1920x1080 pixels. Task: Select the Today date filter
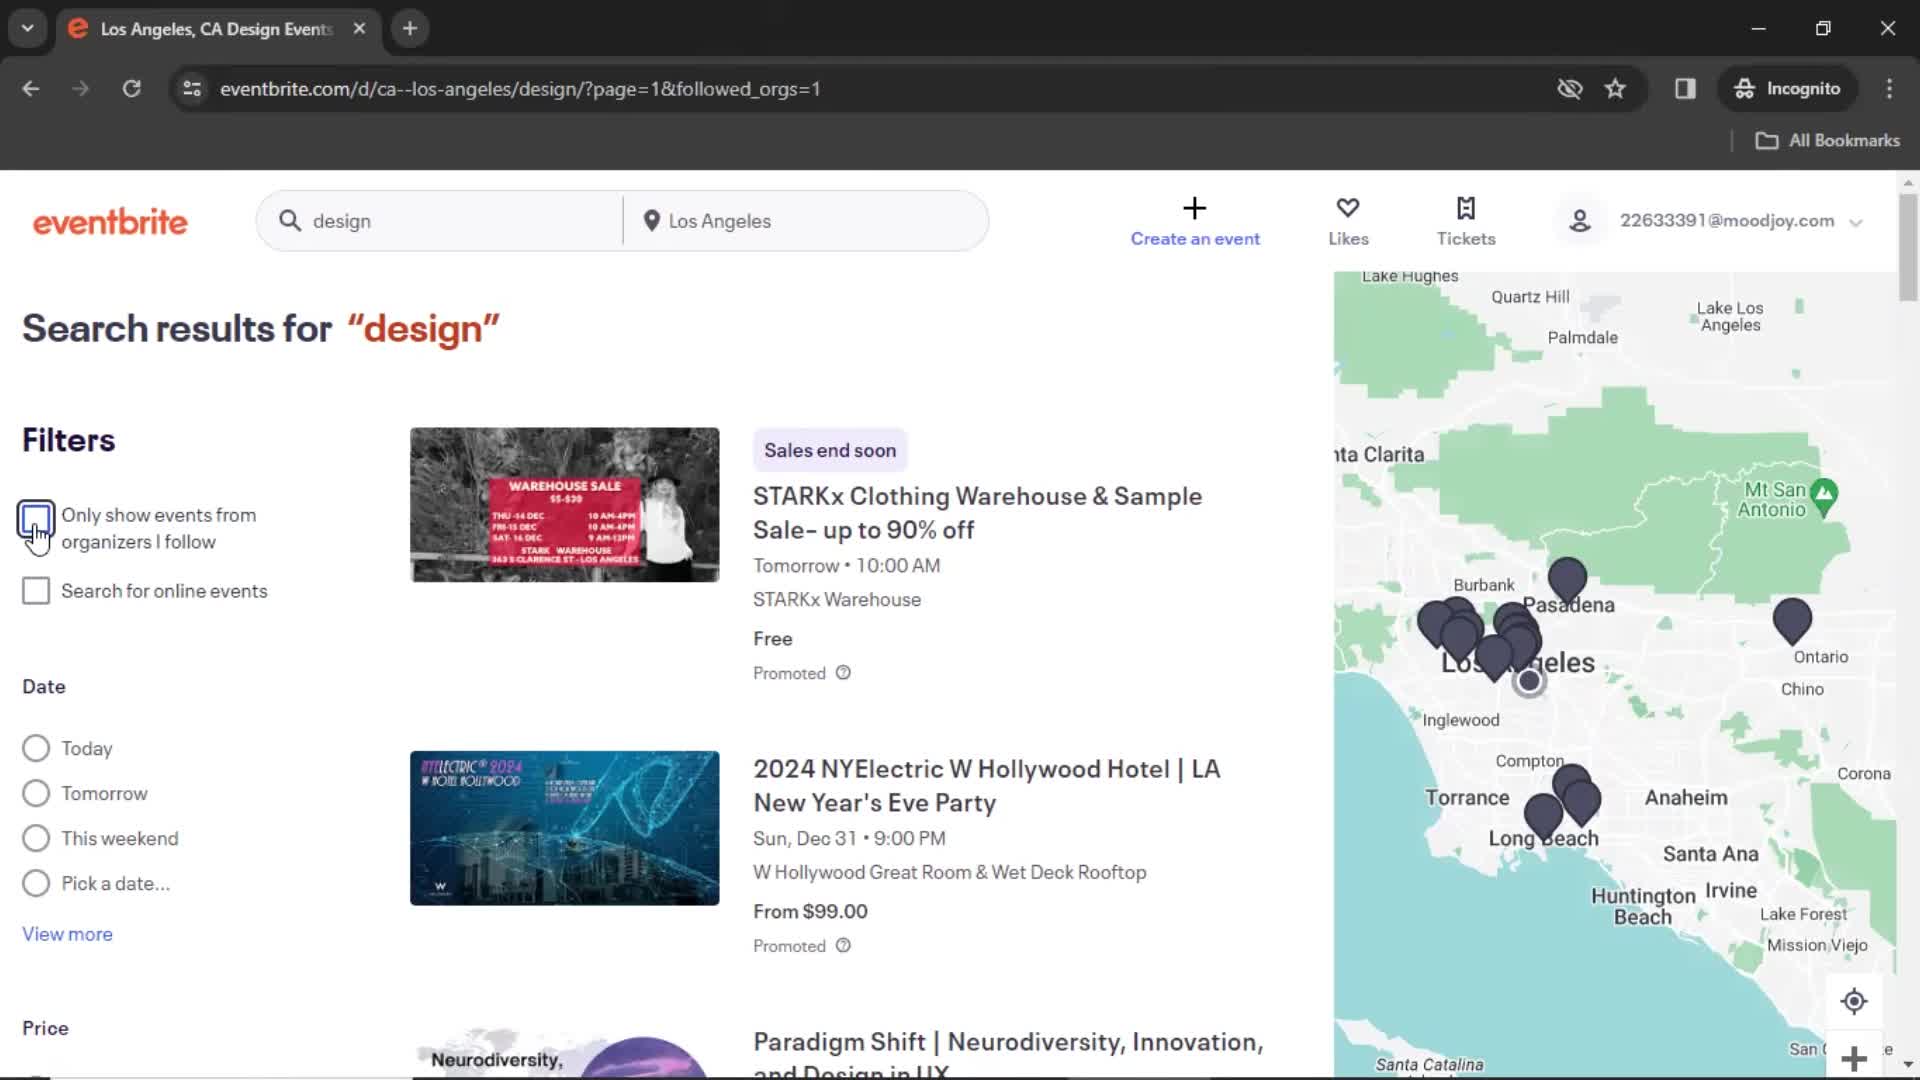(36, 748)
